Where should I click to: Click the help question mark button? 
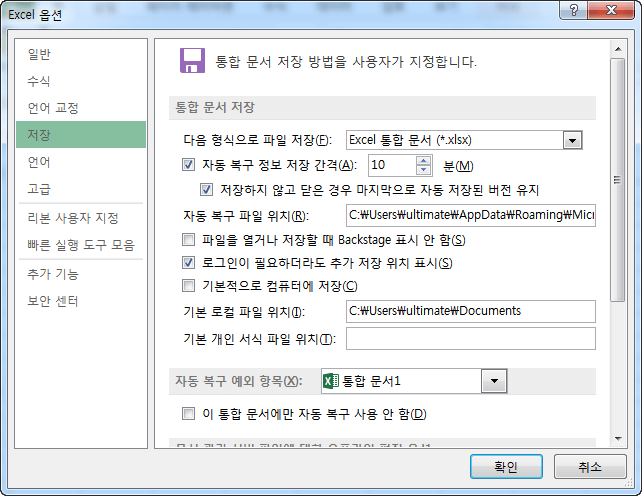coord(574,10)
